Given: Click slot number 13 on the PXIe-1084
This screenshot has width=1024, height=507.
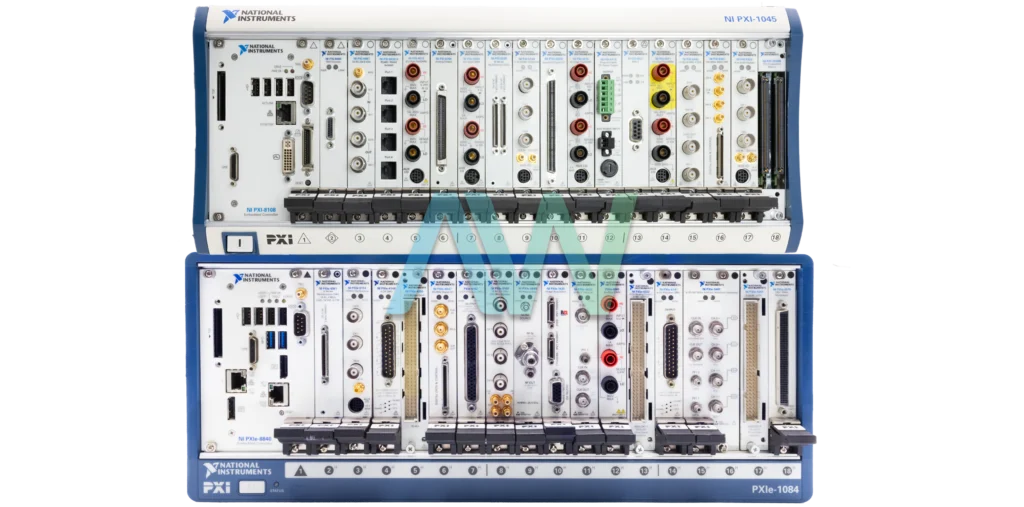Looking at the screenshot, I should (645, 470).
